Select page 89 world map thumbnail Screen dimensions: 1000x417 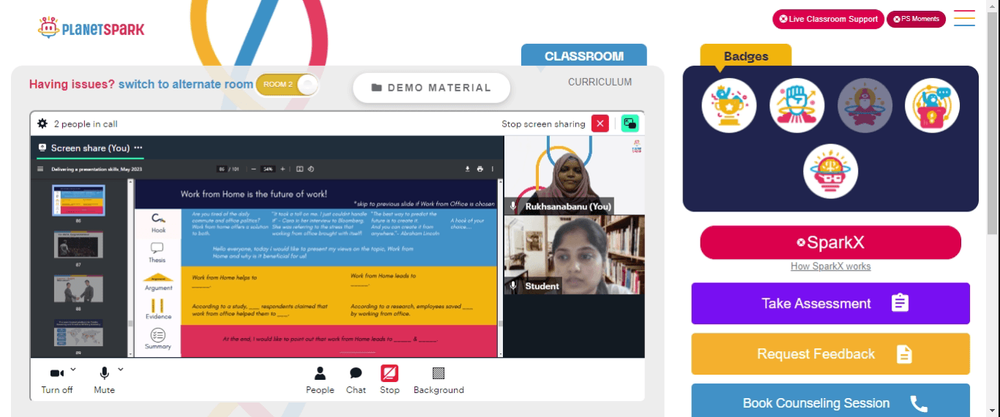(78, 333)
